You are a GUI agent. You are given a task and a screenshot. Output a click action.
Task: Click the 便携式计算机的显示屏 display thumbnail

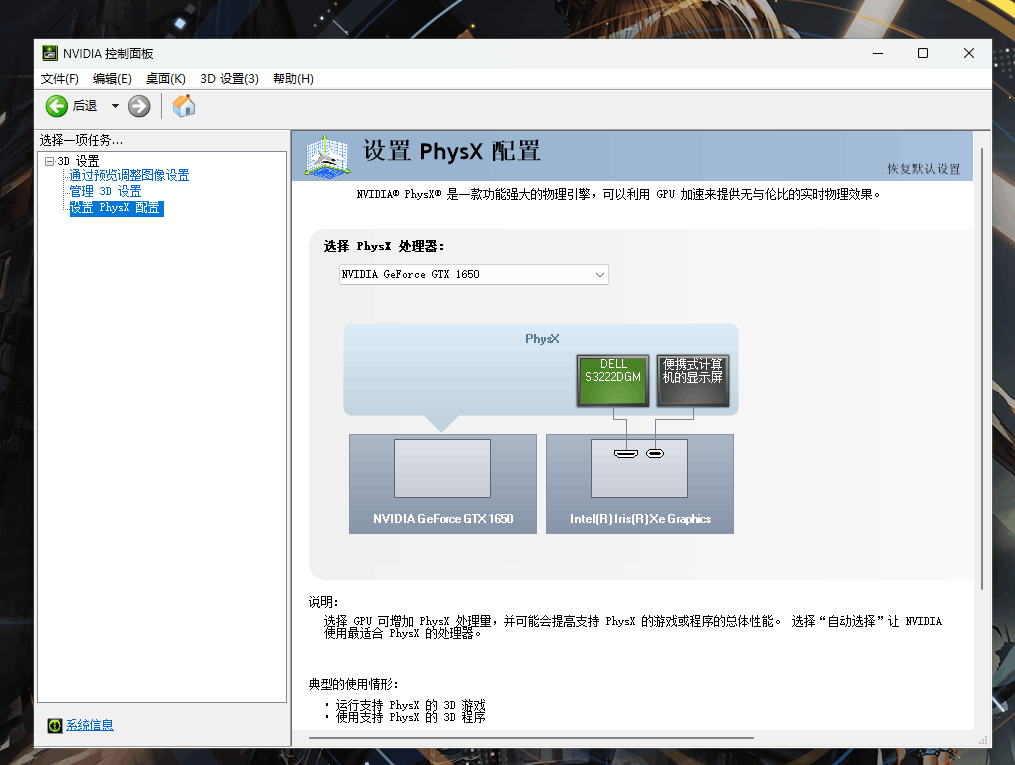coord(693,381)
